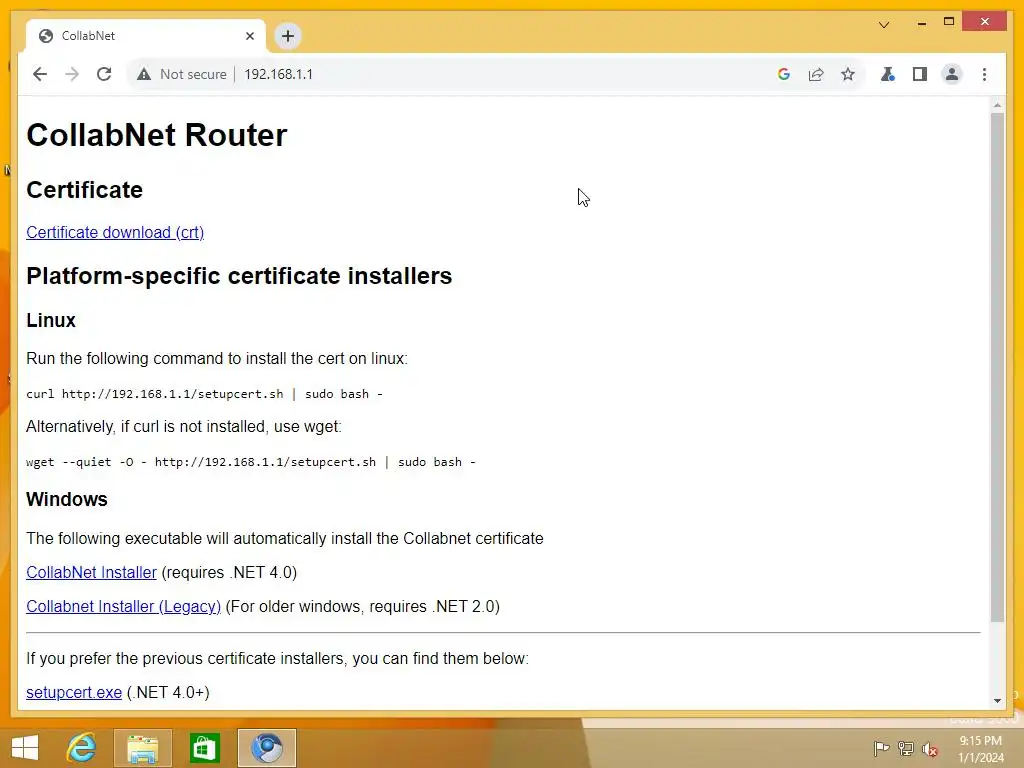Image resolution: width=1024 pixels, height=768 pixels.
Task: Open the Chrome three-dot menu
Action: tap(984, 74)
